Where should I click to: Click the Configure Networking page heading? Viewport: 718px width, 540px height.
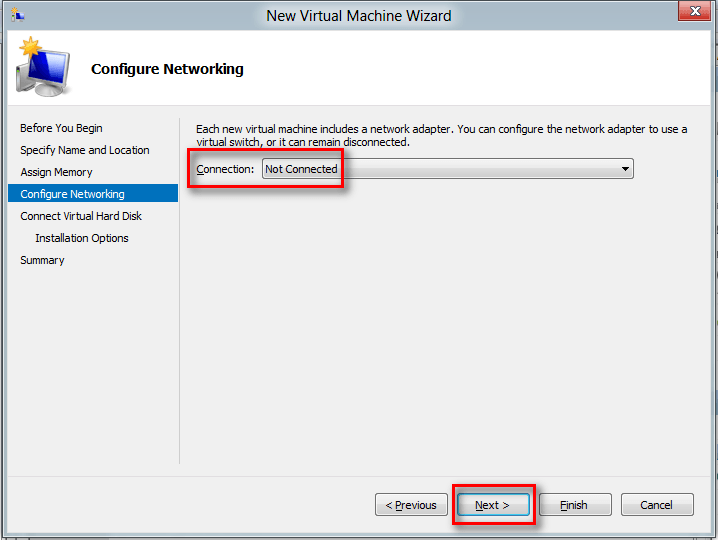click(x=167, y=69)
